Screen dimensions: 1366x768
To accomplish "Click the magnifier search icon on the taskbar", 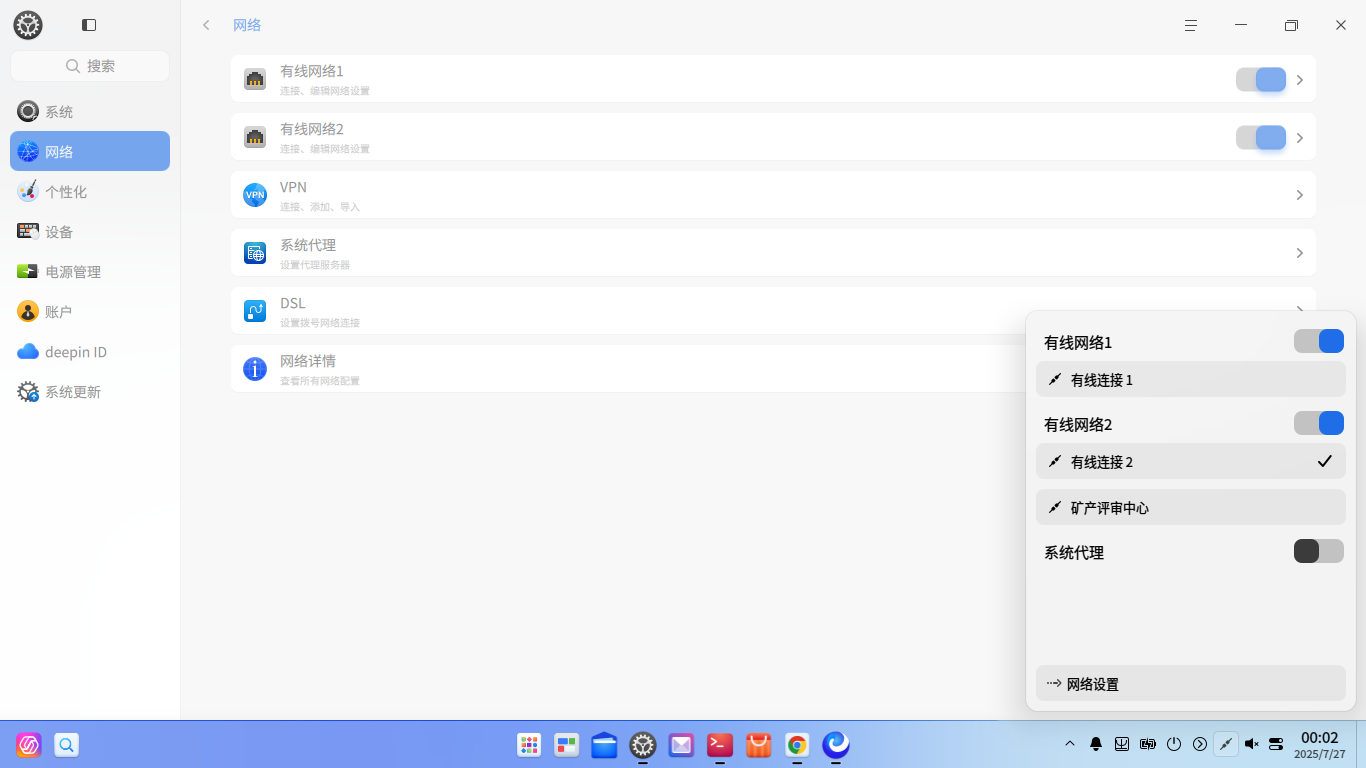I will tap(67, 745).
